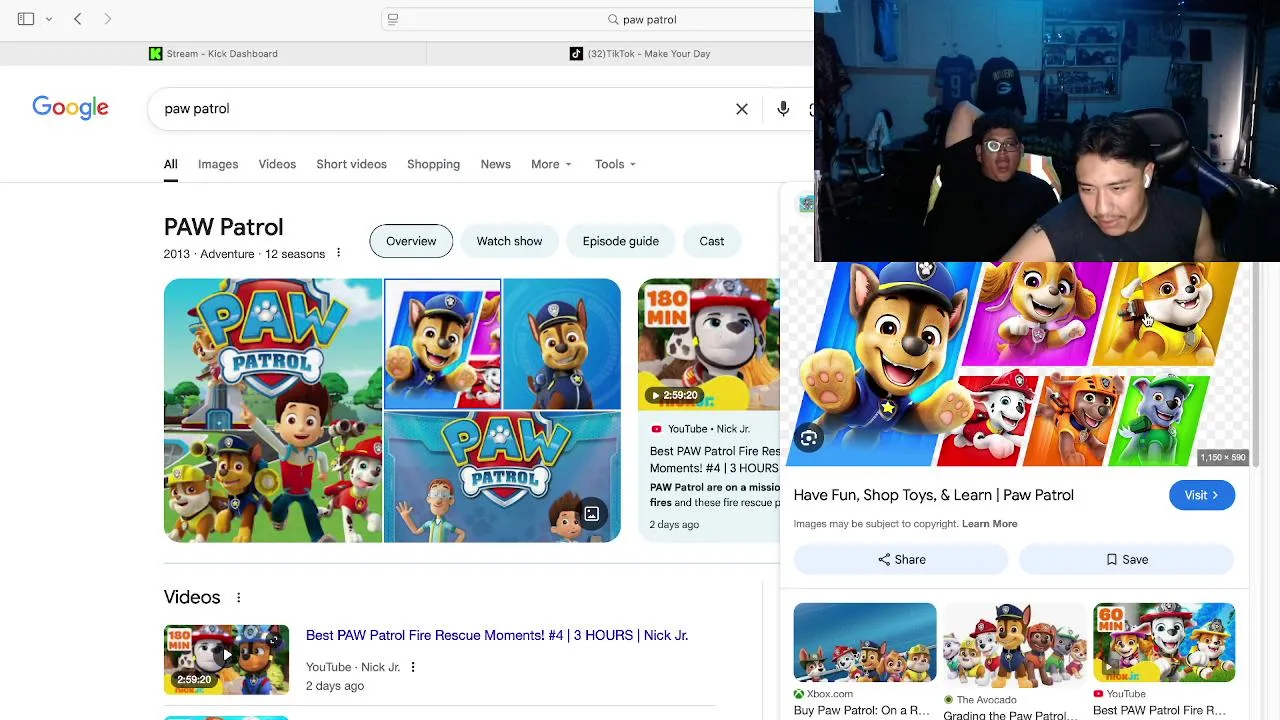The width and height of the screenshot is (1280, 720).
Task: Open the Shopping results tab
Action: pyautogui.click(x=433, y=164)
